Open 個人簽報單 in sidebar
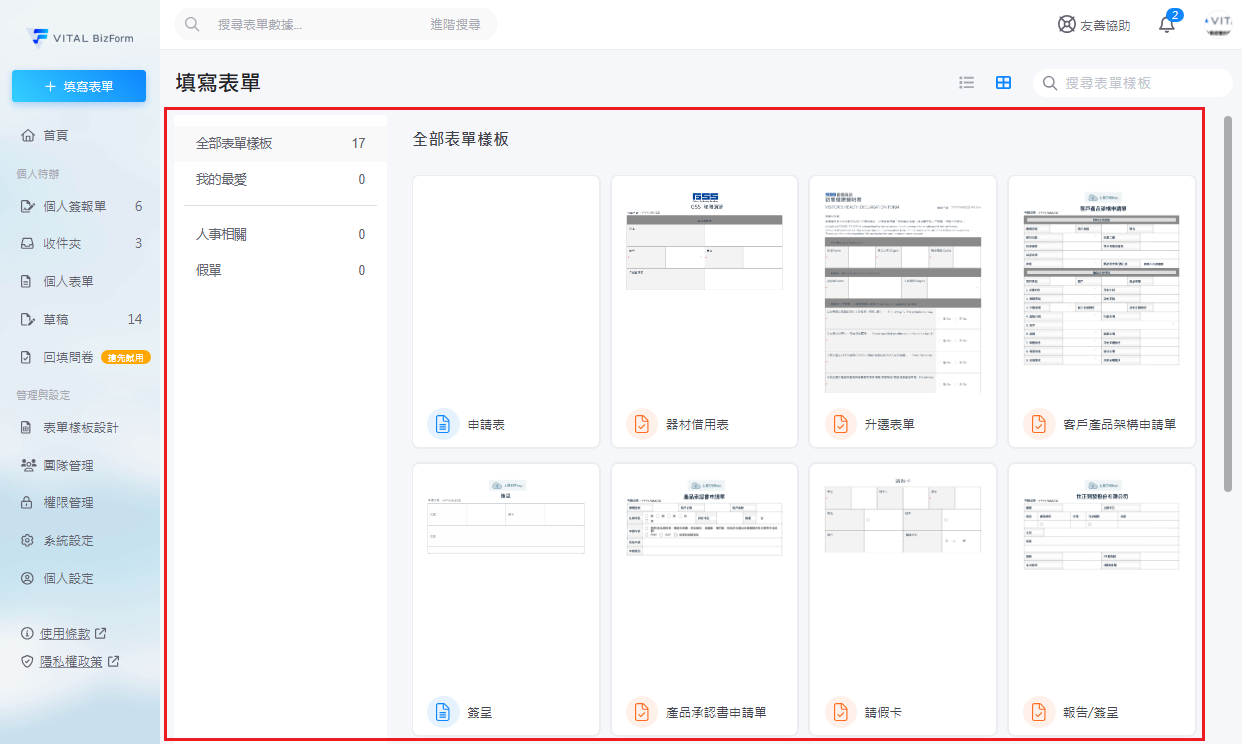This screenshot has height=744, width=1242. point(75,206)
